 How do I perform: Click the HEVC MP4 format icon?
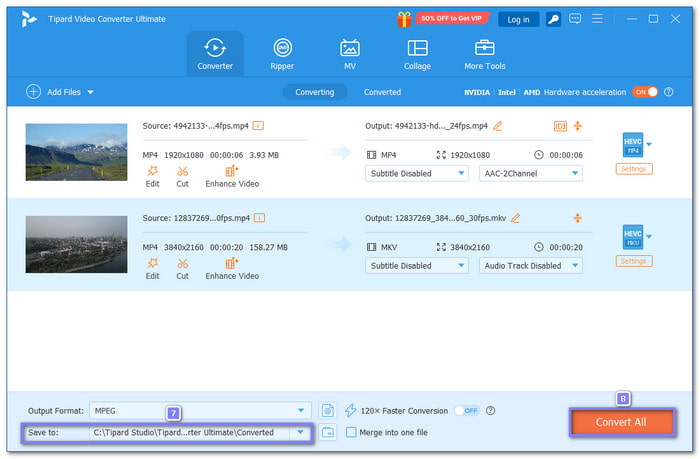[x=633, y=145]
